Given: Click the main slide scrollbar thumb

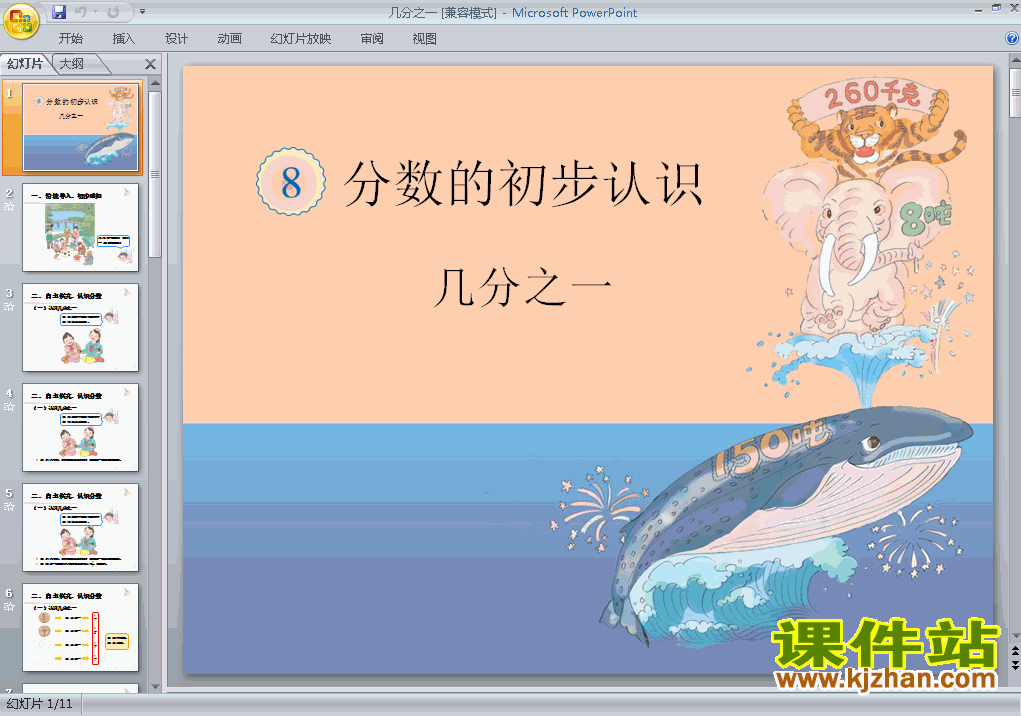Looking at the screenshot, I should click(x=1015, y=92).
